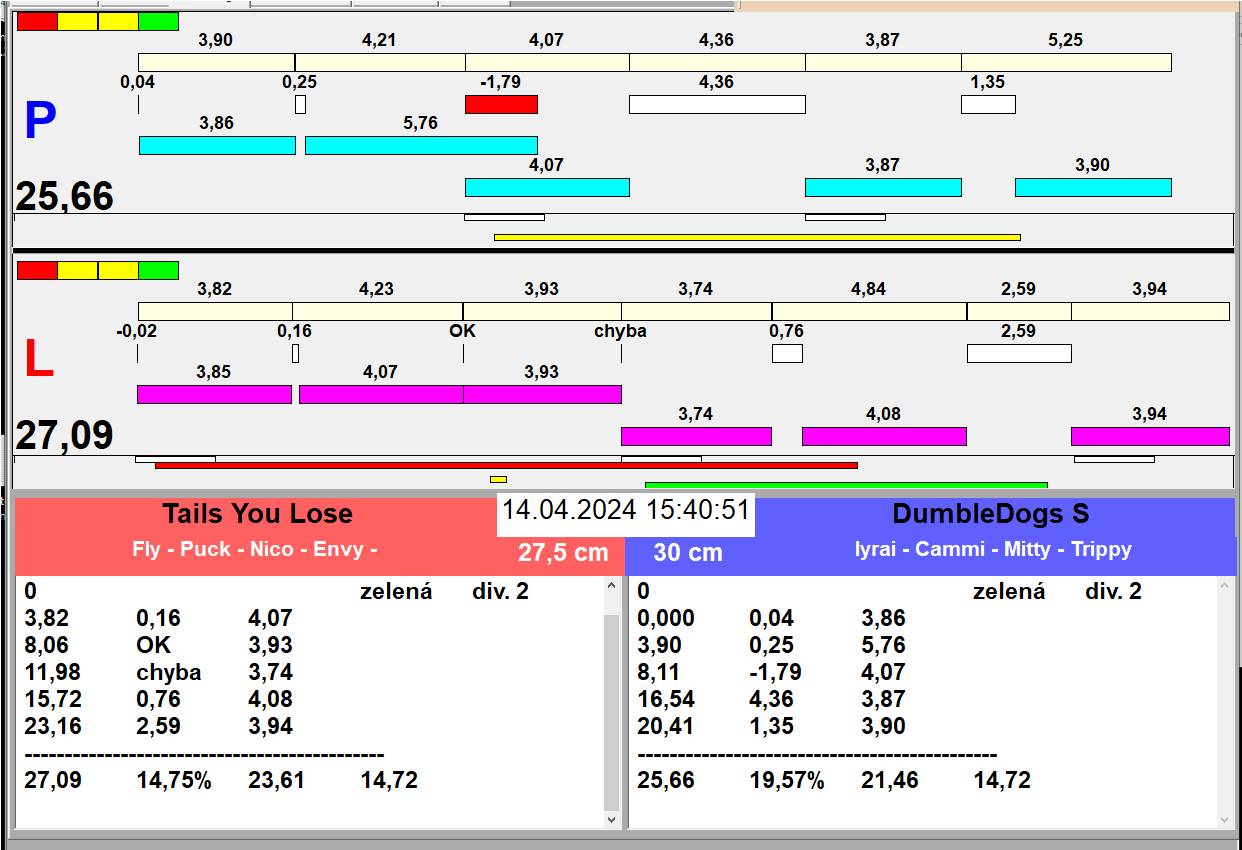The image size is (1242, 850).
Task: Click the 27,5 cm jump height label
Action: coord(563,553)
